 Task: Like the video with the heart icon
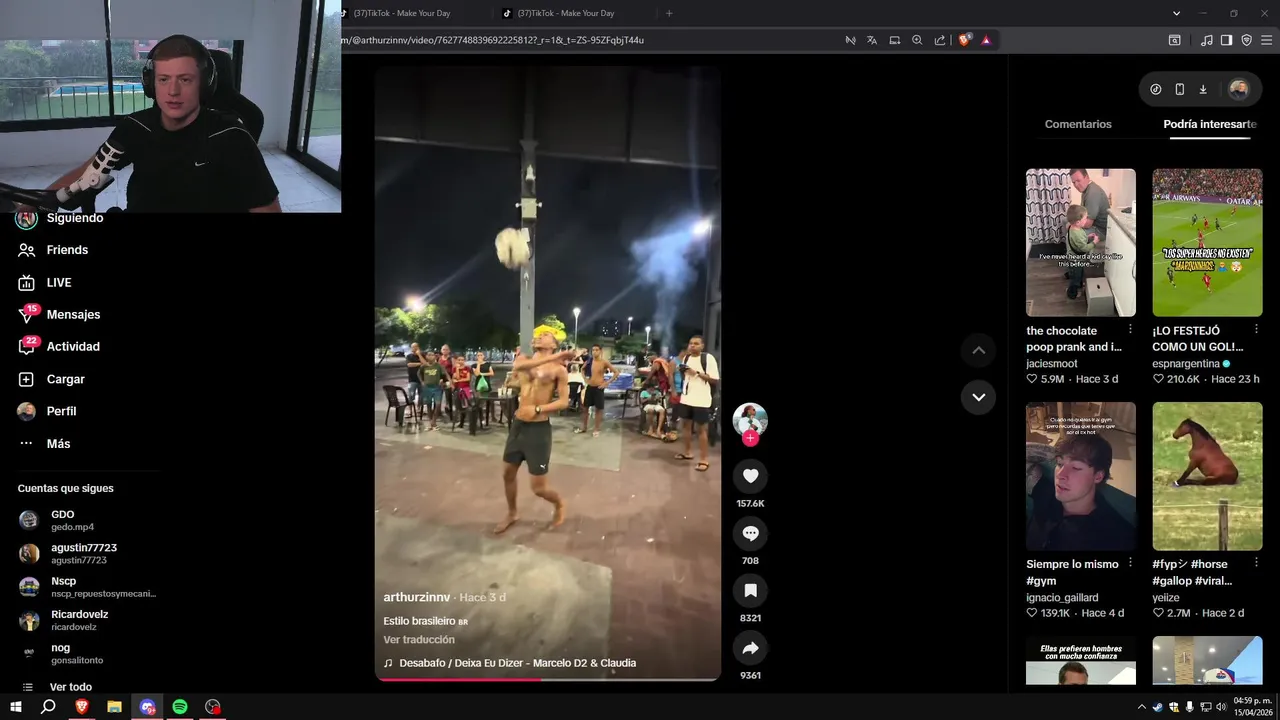750,476
